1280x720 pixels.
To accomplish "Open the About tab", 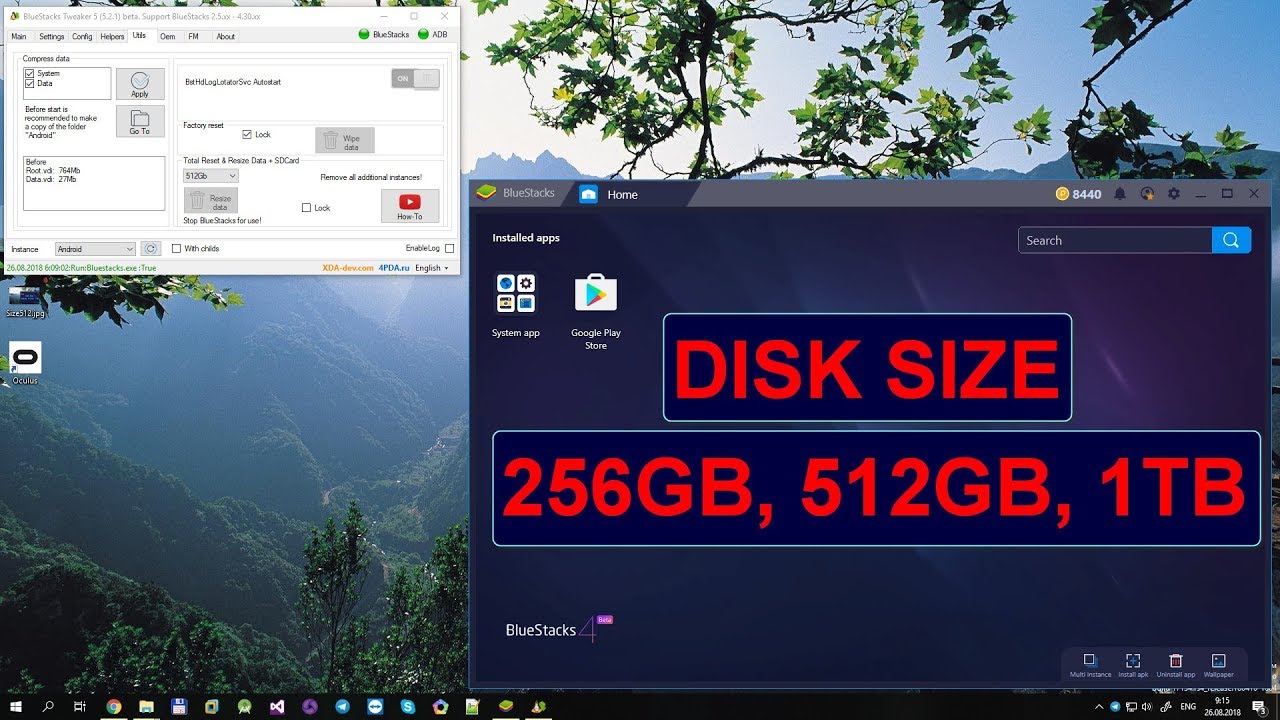I will click(x=226, y=36).
